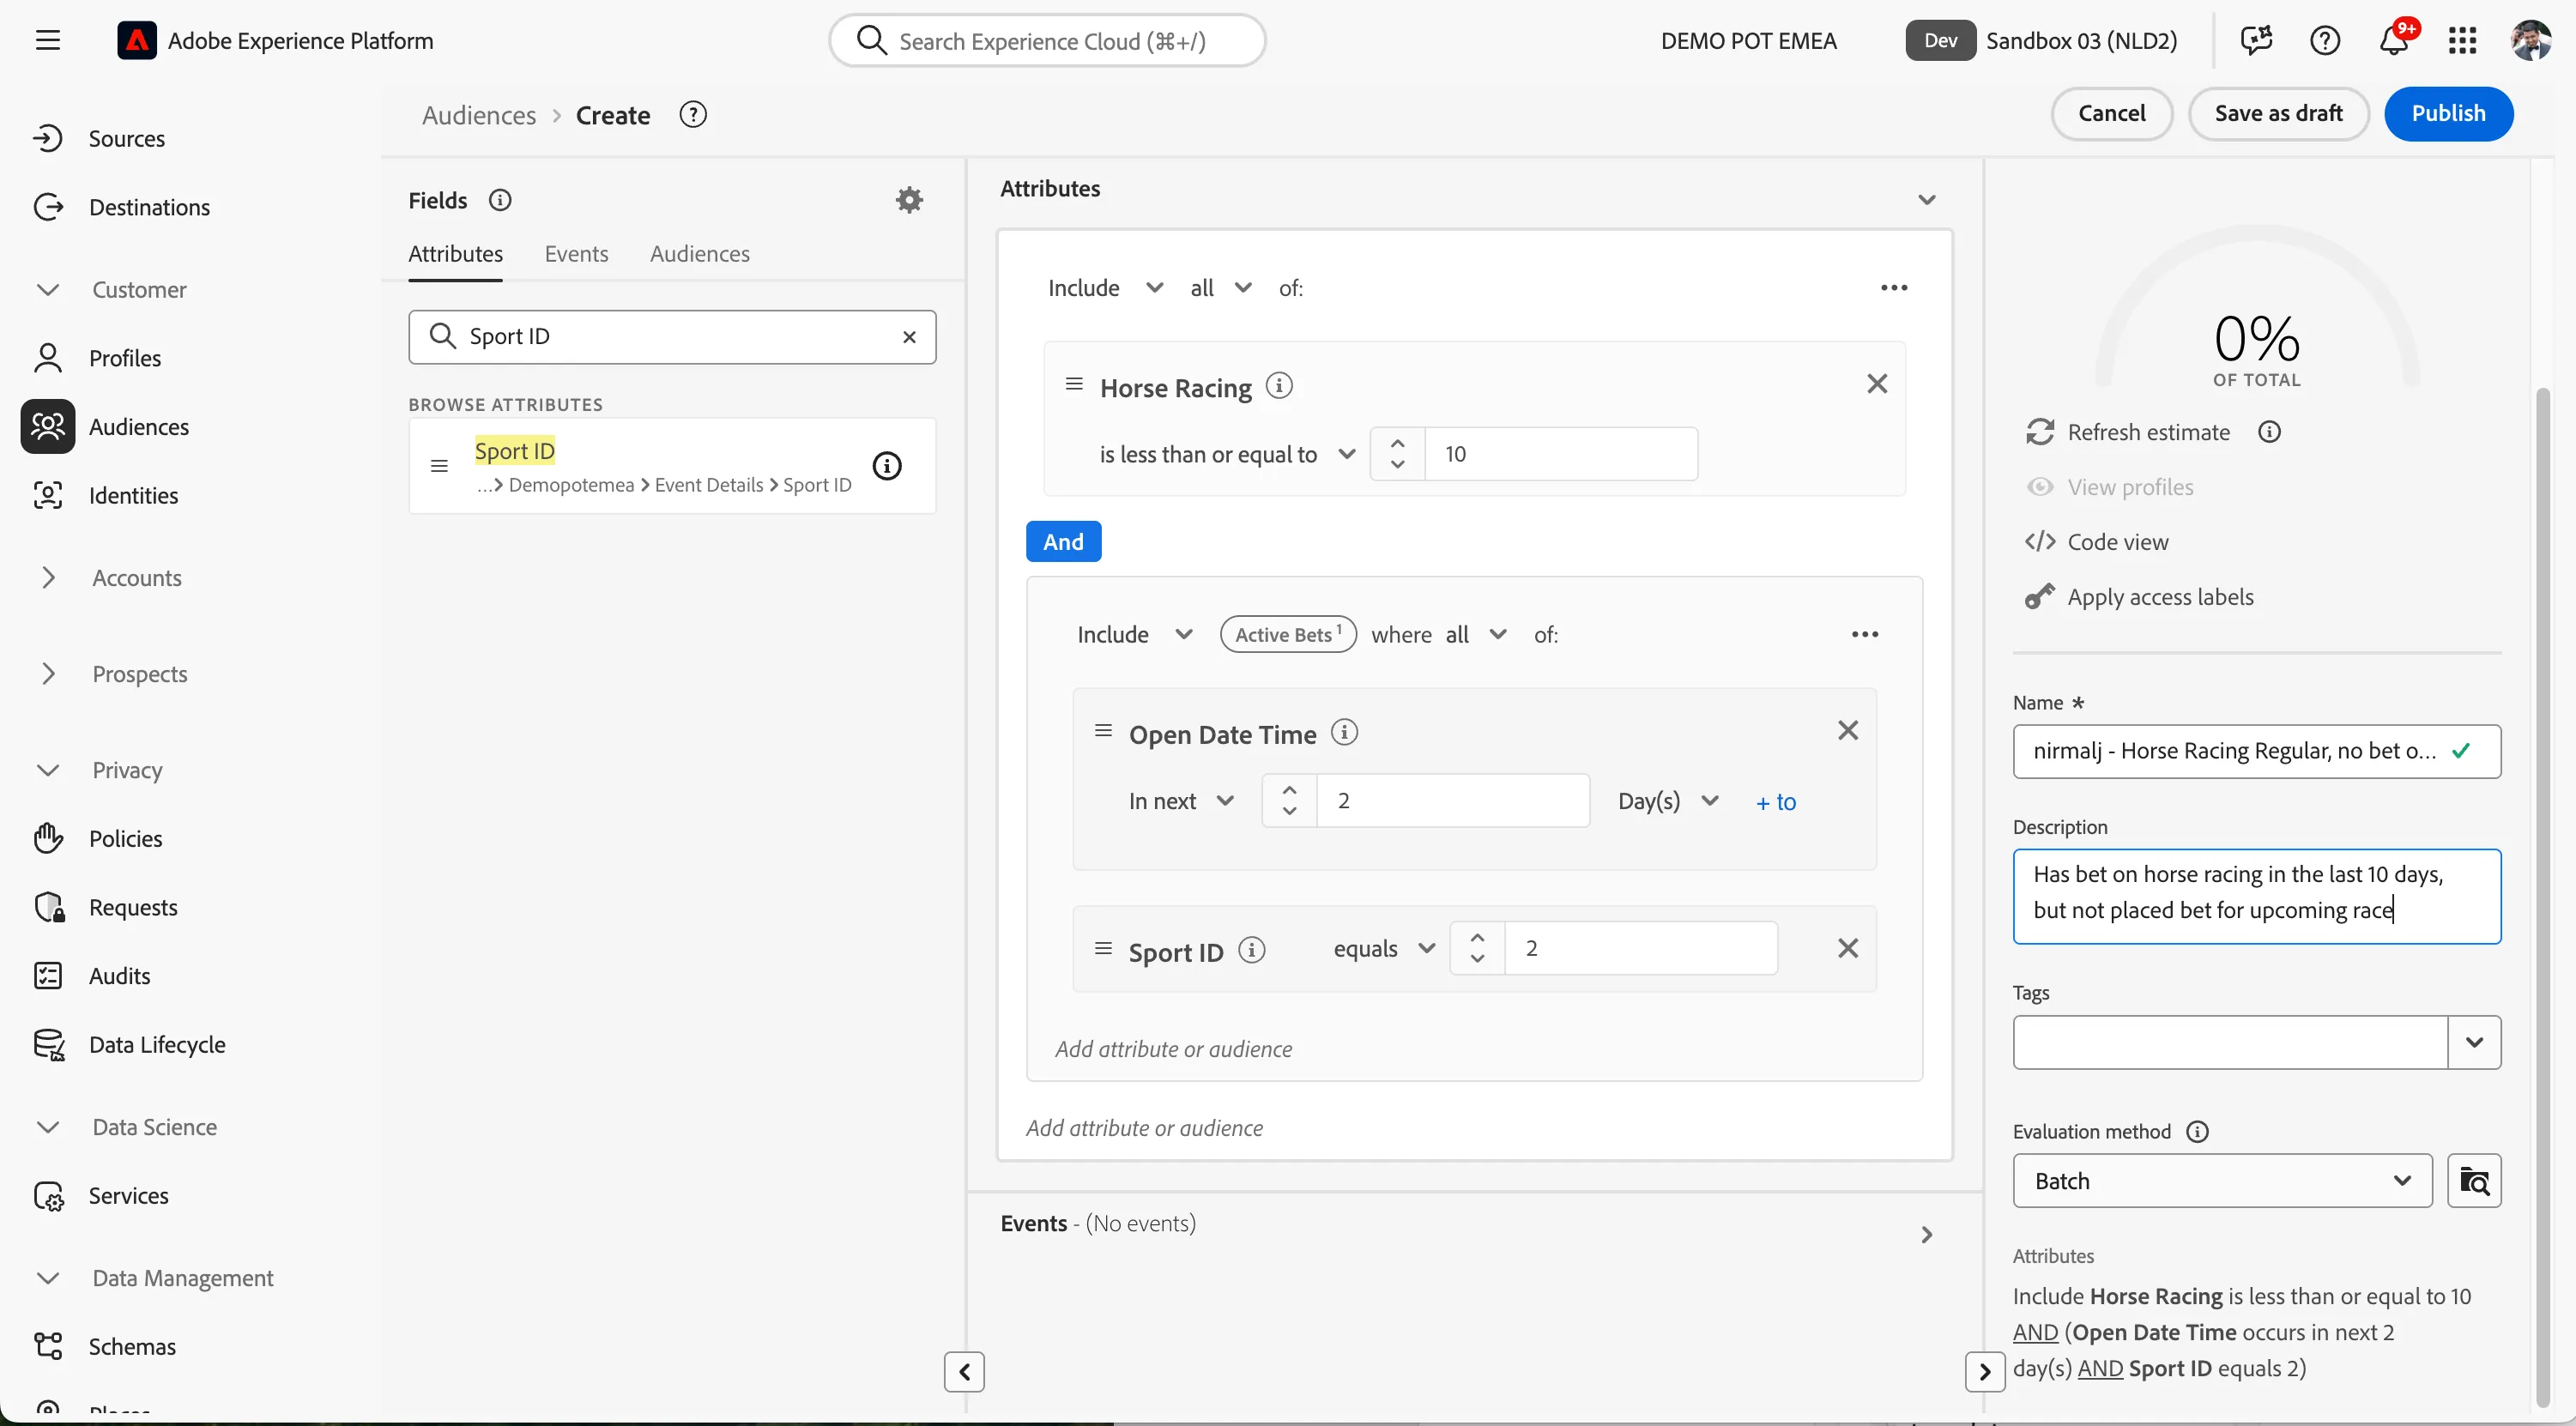Collapse the Attributes section chevron
Image resolution: width=2576 pixels, height=1426 pixels.
[1927, 200]
